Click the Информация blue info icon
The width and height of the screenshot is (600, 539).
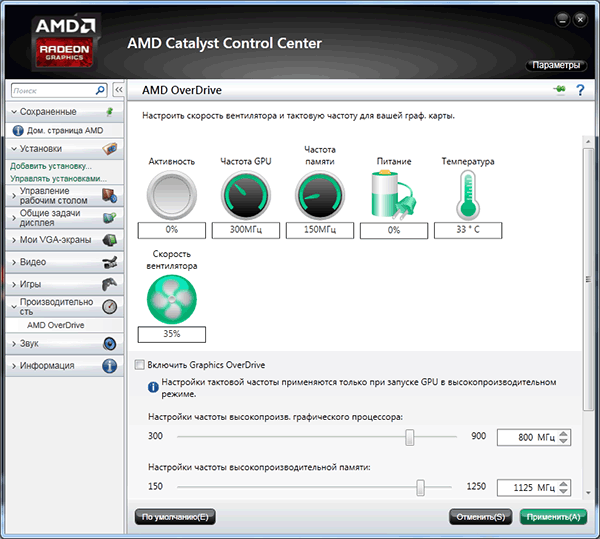click(x=110, y=366)
